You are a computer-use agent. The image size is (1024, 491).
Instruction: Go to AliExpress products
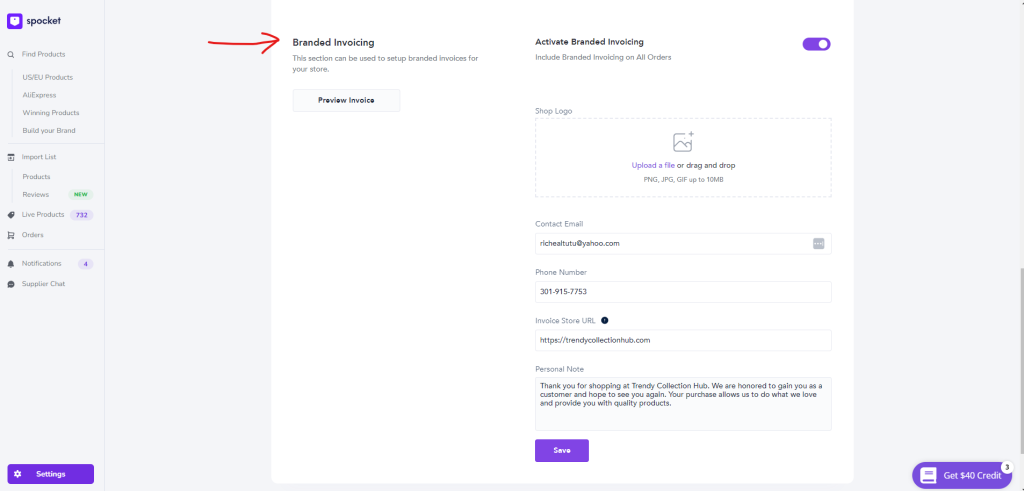coord(39,95)
